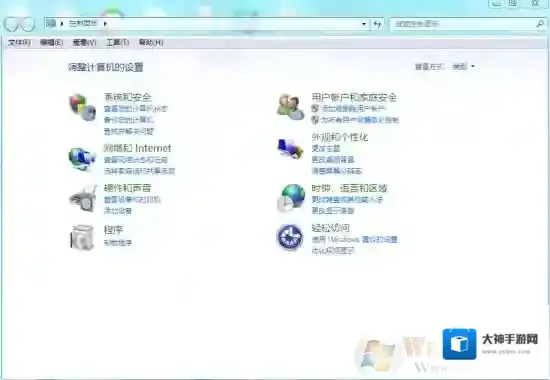550x380 pixels.
Task: Open the 硬件和声音 printer icon
Action: (83, 199)
